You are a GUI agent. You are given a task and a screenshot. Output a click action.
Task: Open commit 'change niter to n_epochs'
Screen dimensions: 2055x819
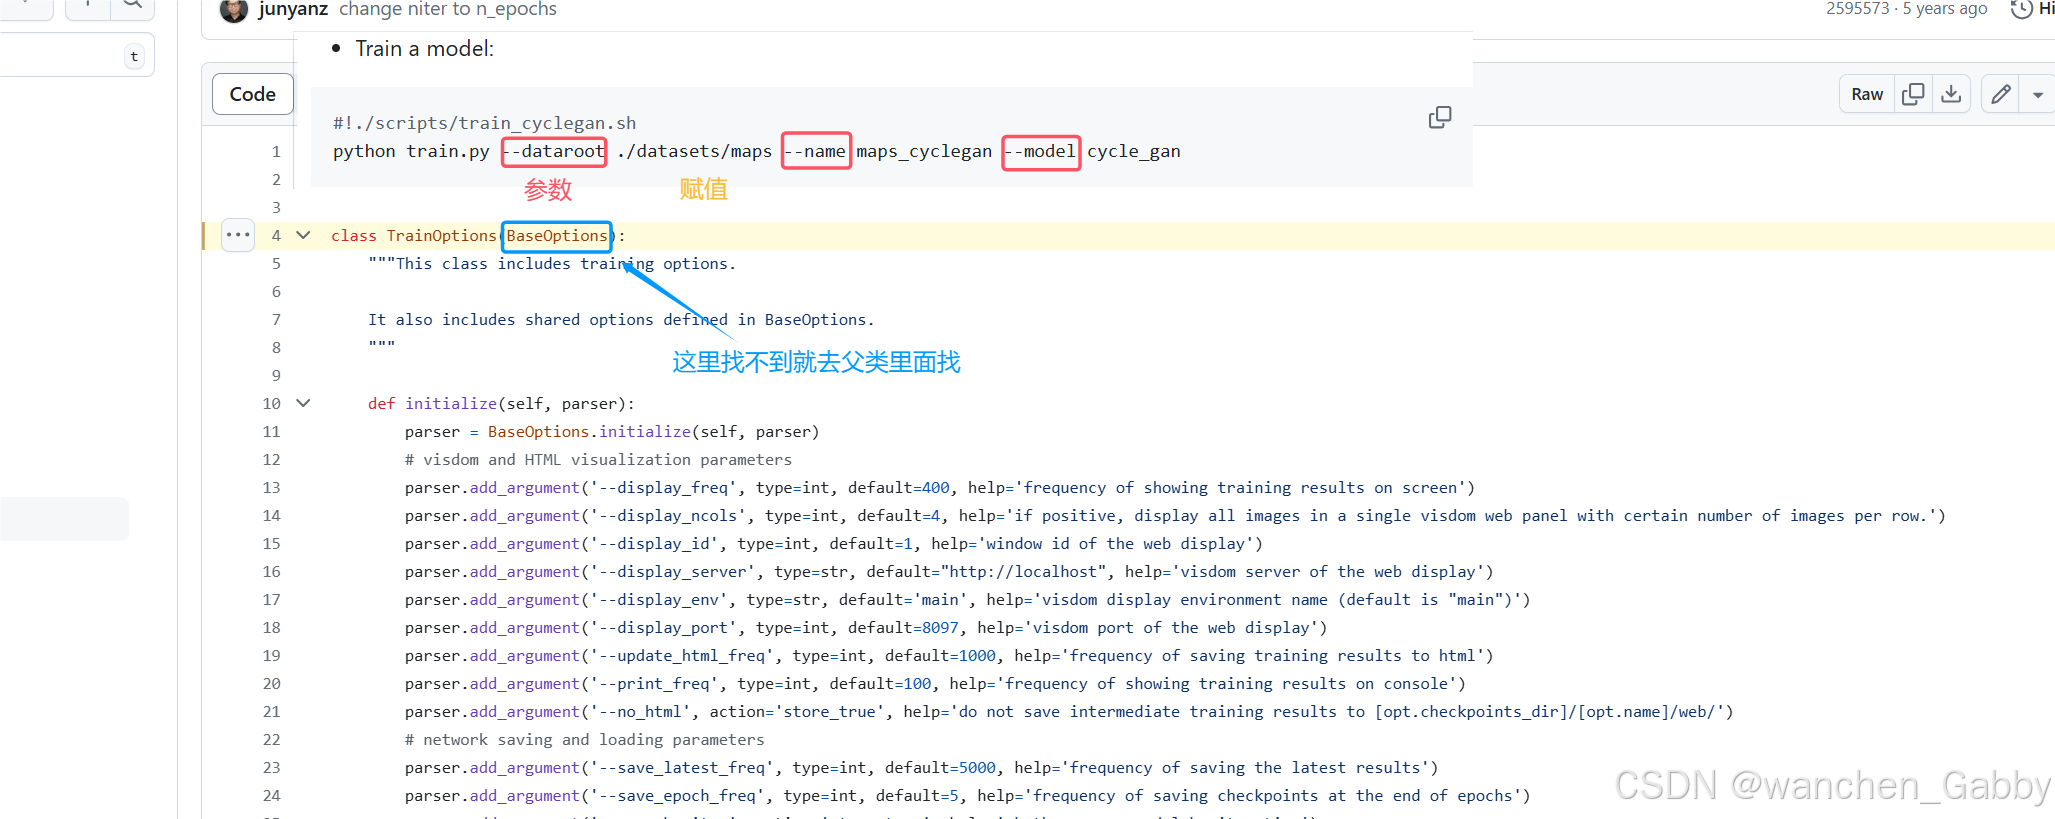pos(448,9)
